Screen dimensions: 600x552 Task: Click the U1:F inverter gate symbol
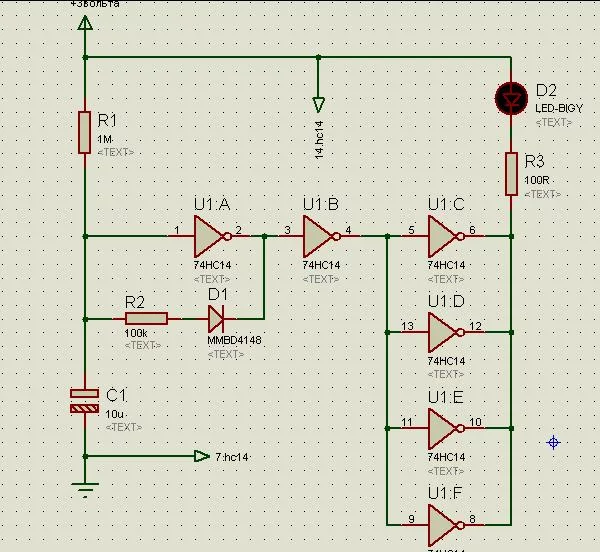pos(446,525)
